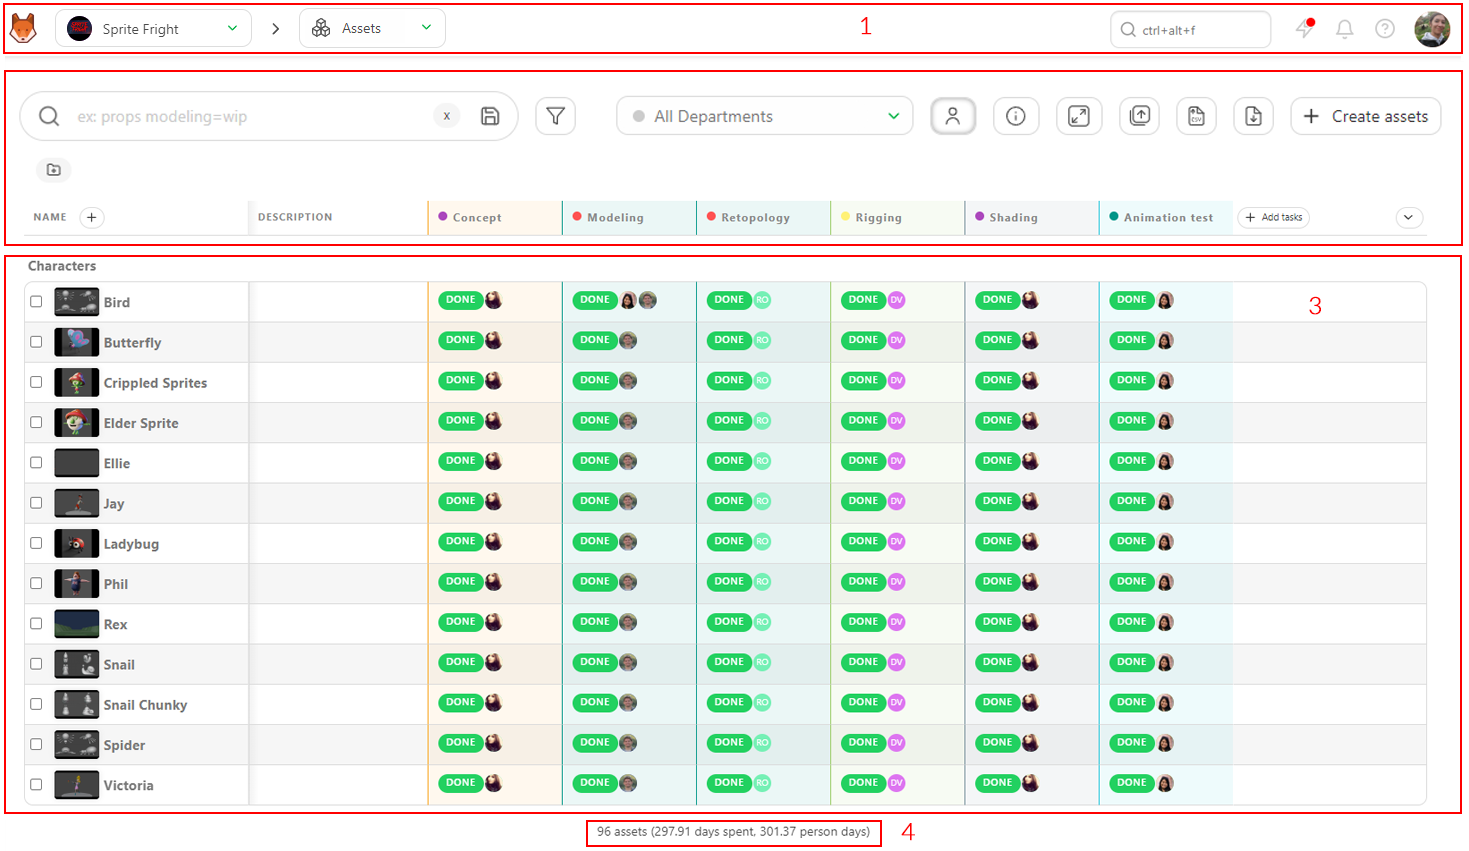Click DONE status in Snail's Shading cell
This screenshot has height=851, width=1469.
coord(997,662)
